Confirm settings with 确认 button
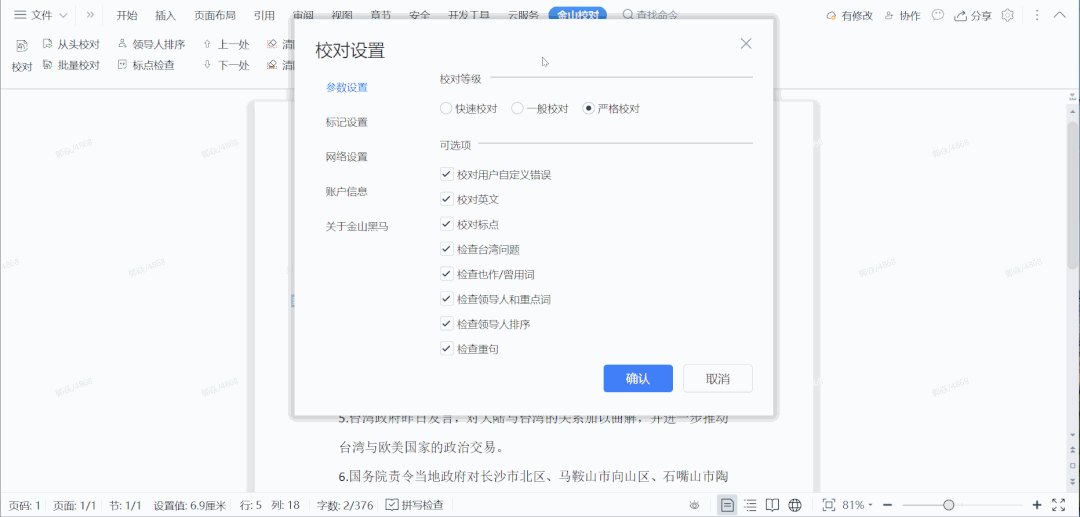 pos(638,379)
